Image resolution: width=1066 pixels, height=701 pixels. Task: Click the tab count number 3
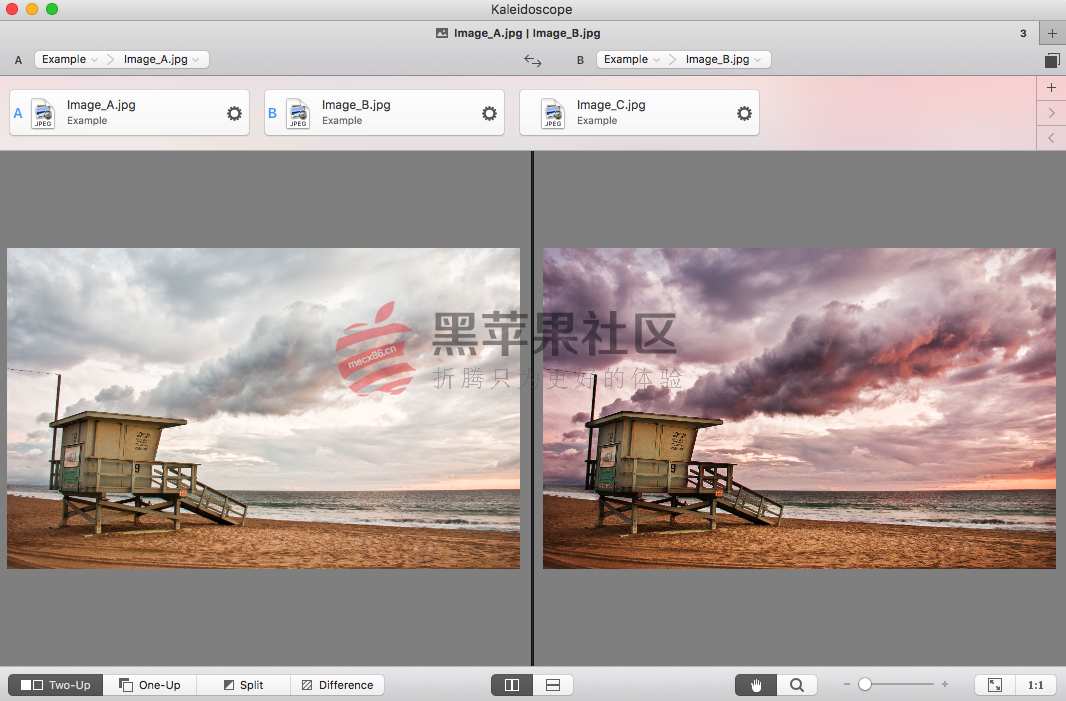pyautogui.click(x=1023, y=33)
